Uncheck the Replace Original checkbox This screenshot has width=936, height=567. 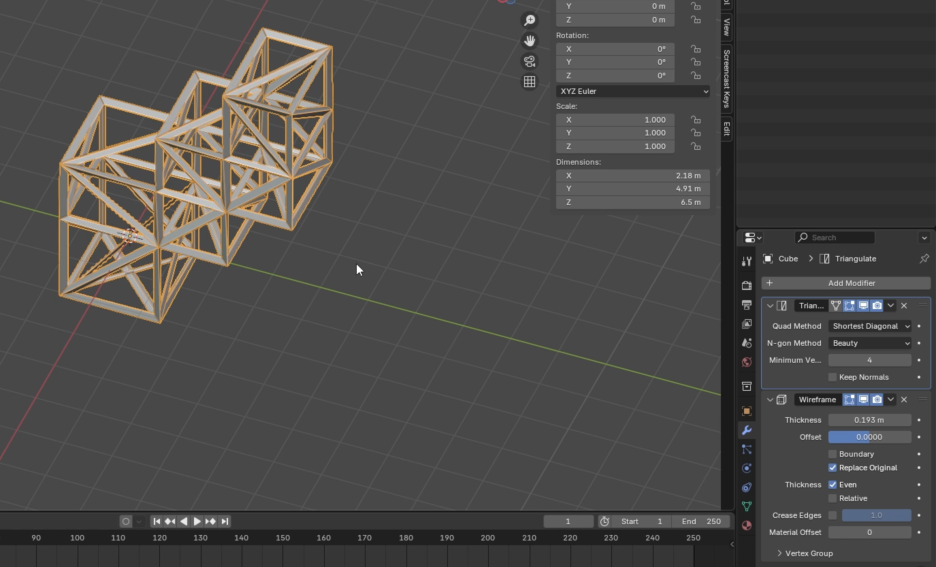833,468
